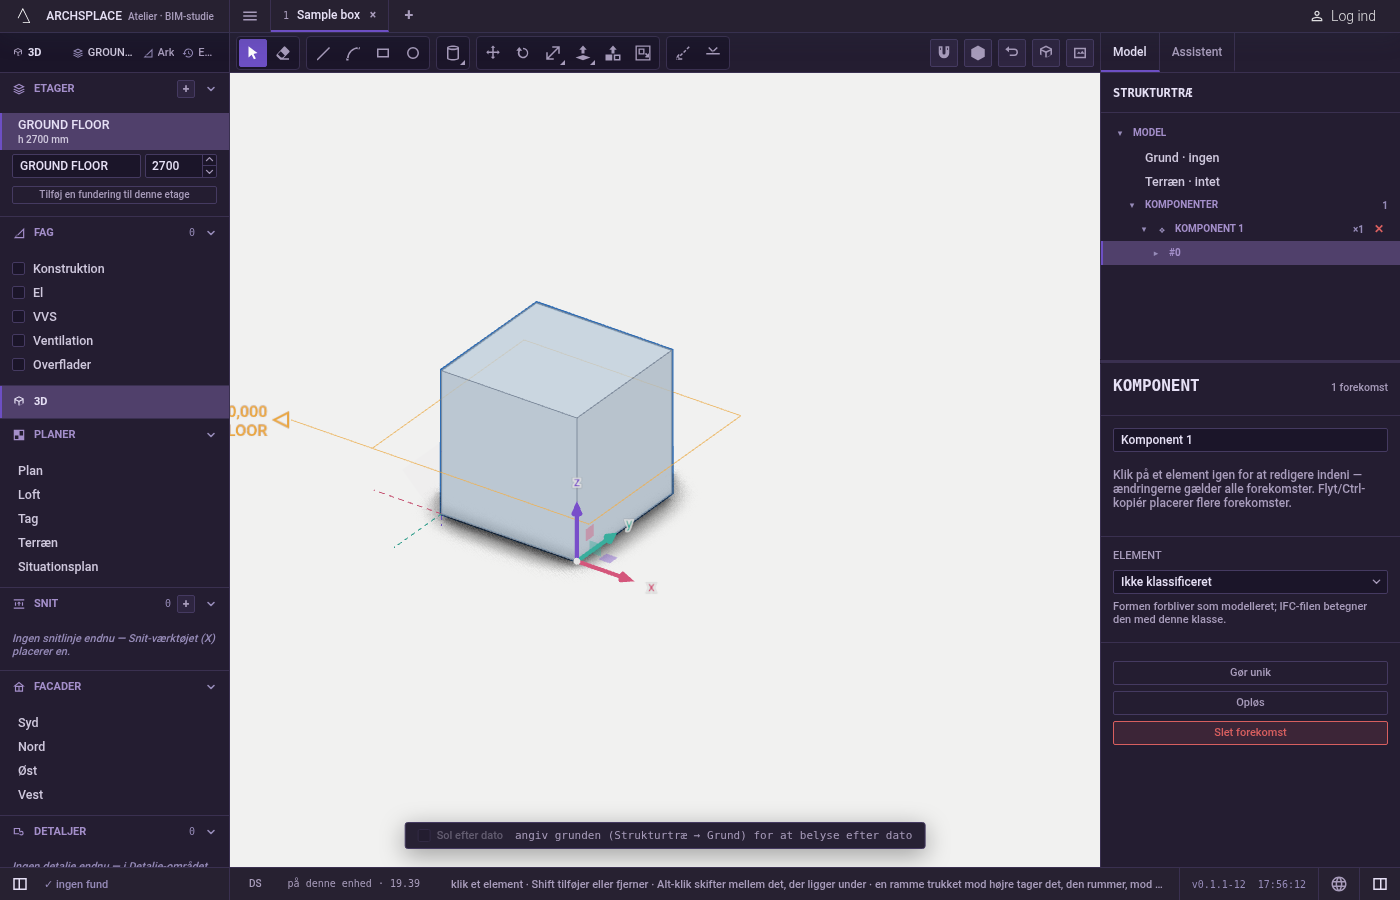Viewport: 1400px width, 900px height.
Task: Tick the Overflader checkbox
Action: (18, 365)
